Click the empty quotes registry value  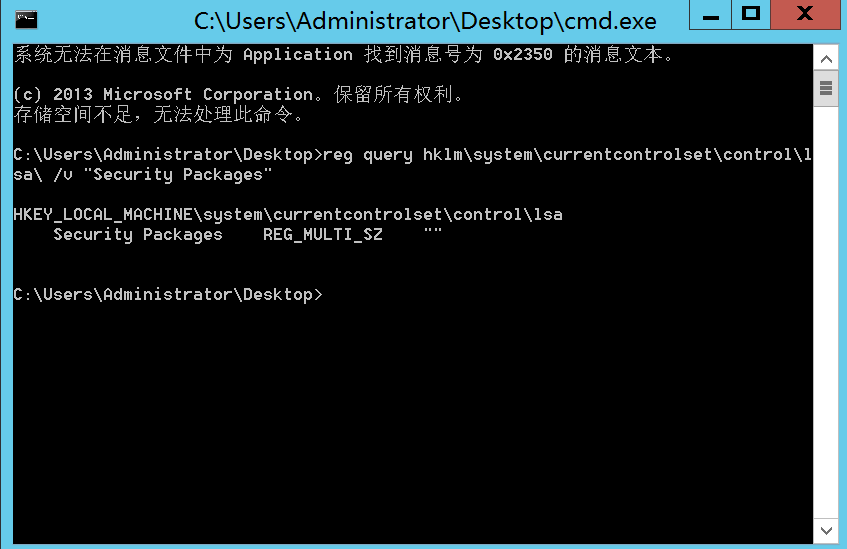pos(432,235)
